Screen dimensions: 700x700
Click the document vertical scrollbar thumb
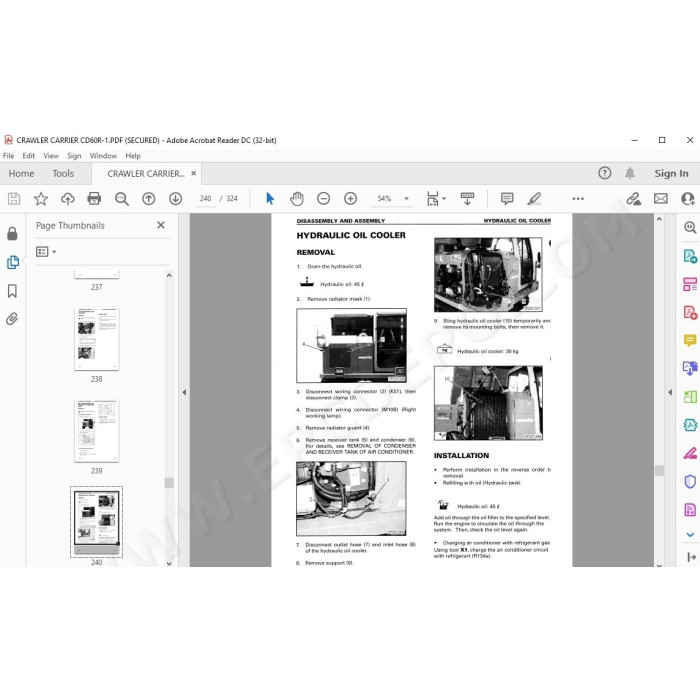(x=659, y=471)
